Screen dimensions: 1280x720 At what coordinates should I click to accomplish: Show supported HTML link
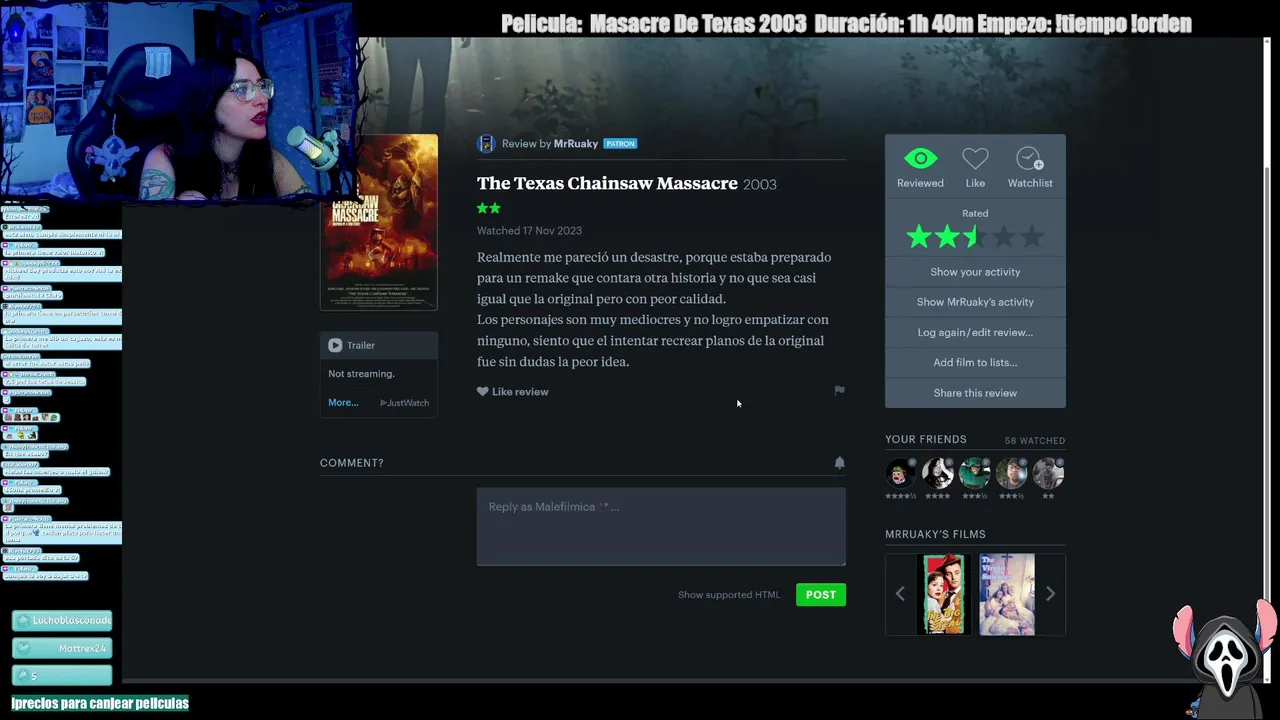[729, 595]
